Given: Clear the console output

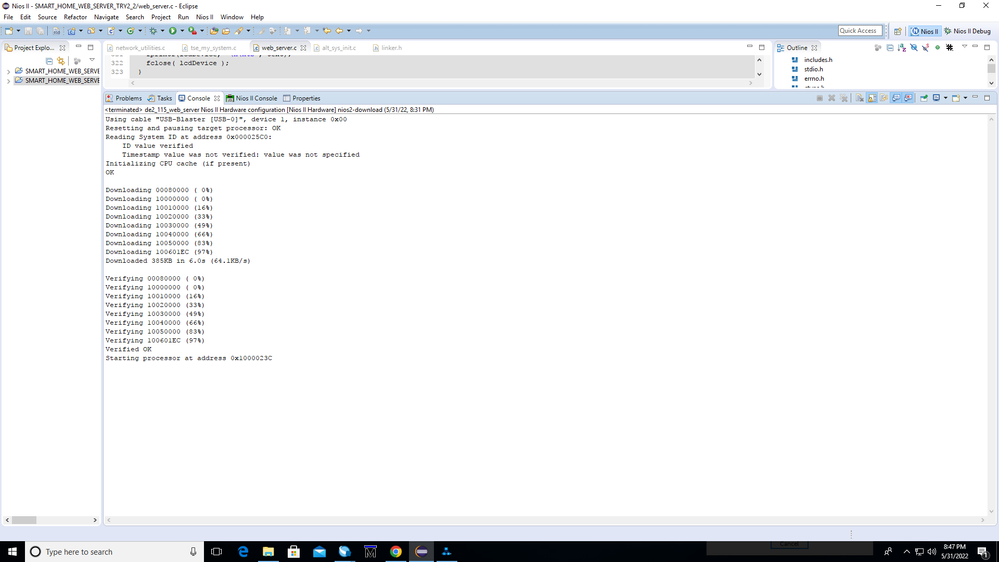Looking at the screenshot, I should point(859,98).
